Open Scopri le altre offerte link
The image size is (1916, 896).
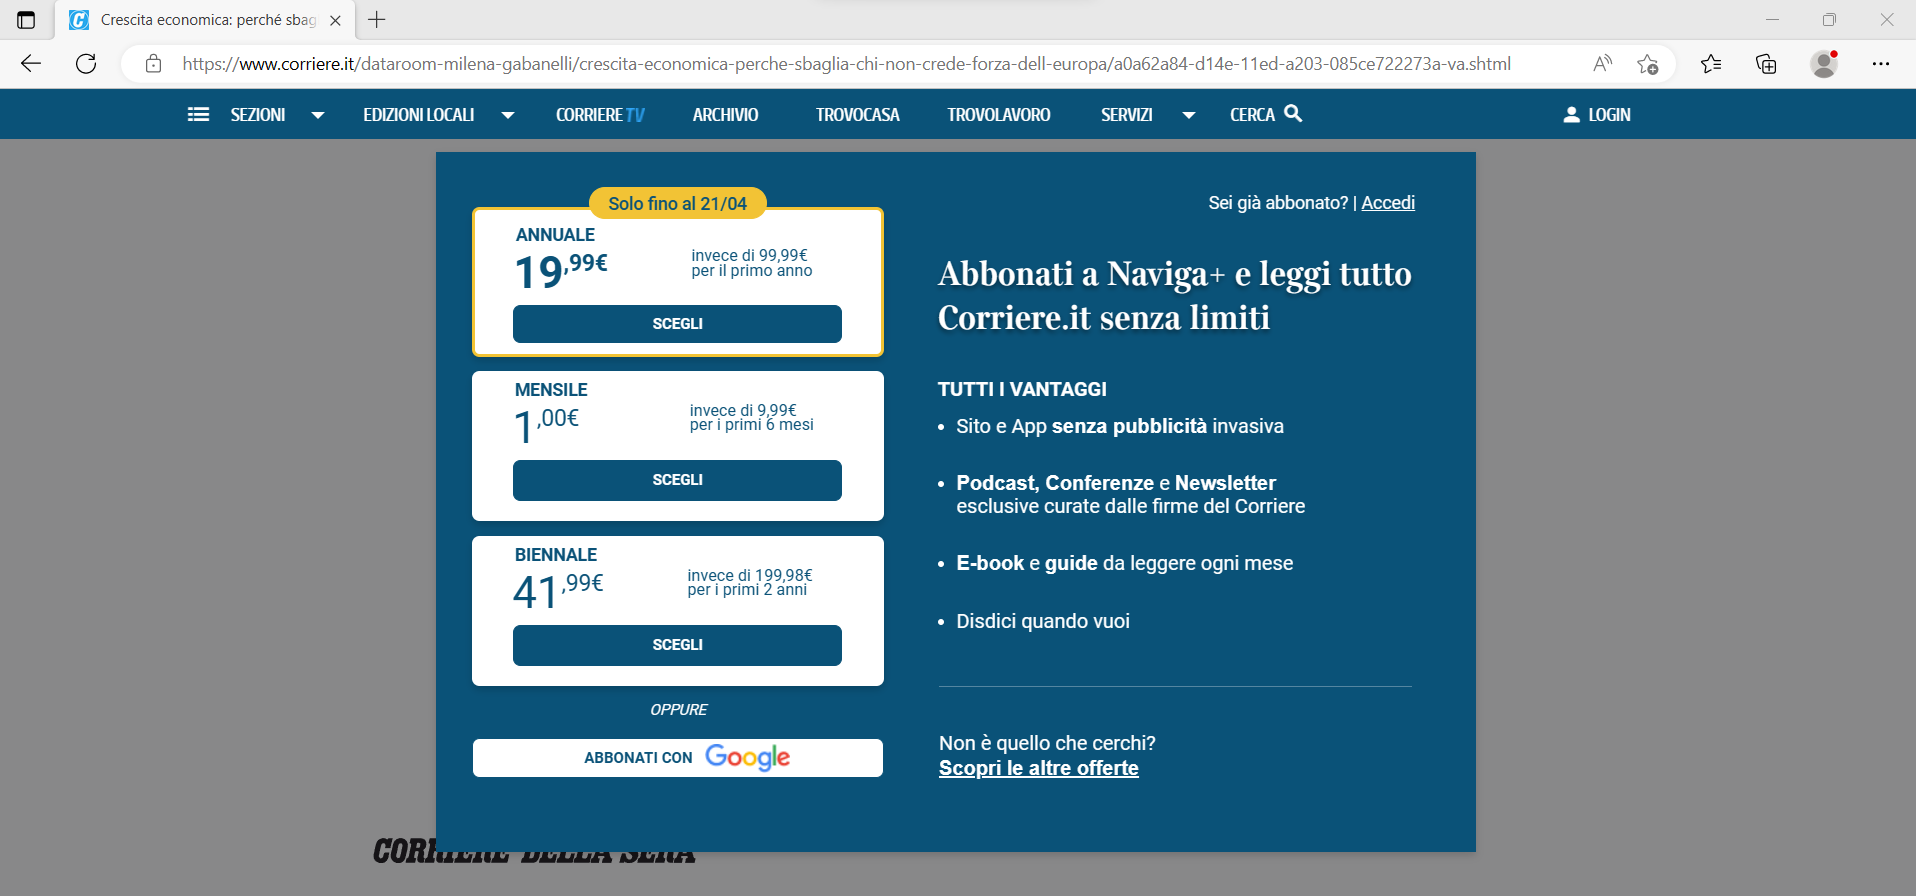(x=1038, y=768)
